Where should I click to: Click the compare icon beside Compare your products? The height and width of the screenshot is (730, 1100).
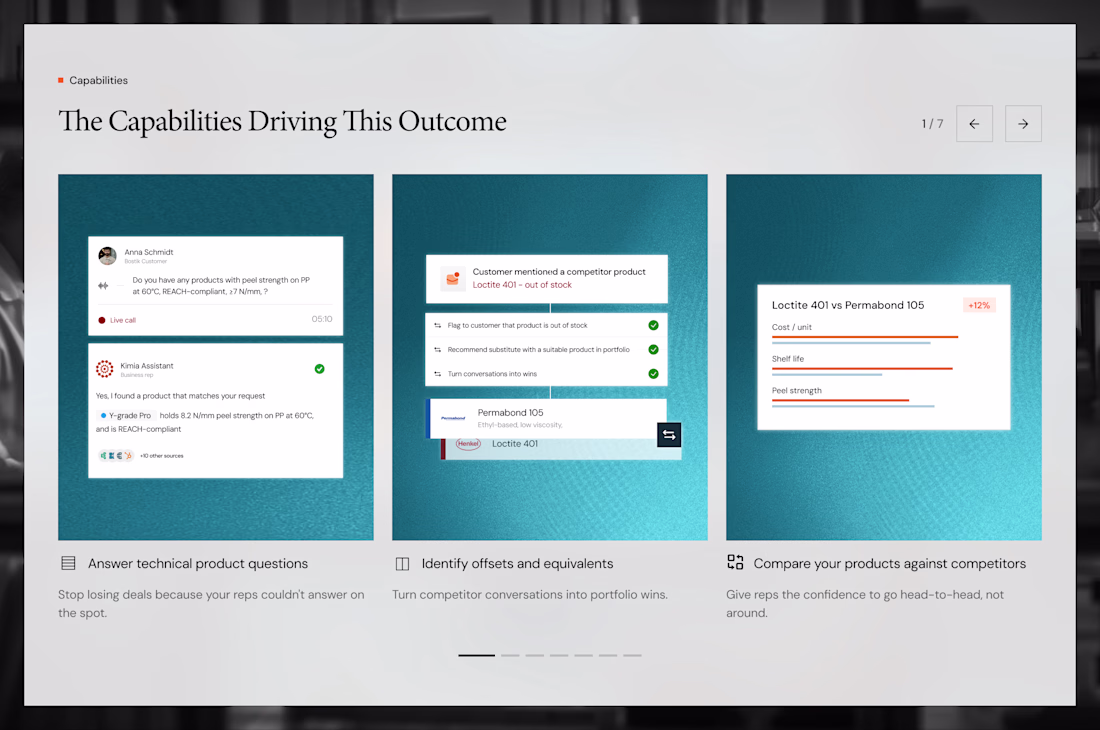735,562
